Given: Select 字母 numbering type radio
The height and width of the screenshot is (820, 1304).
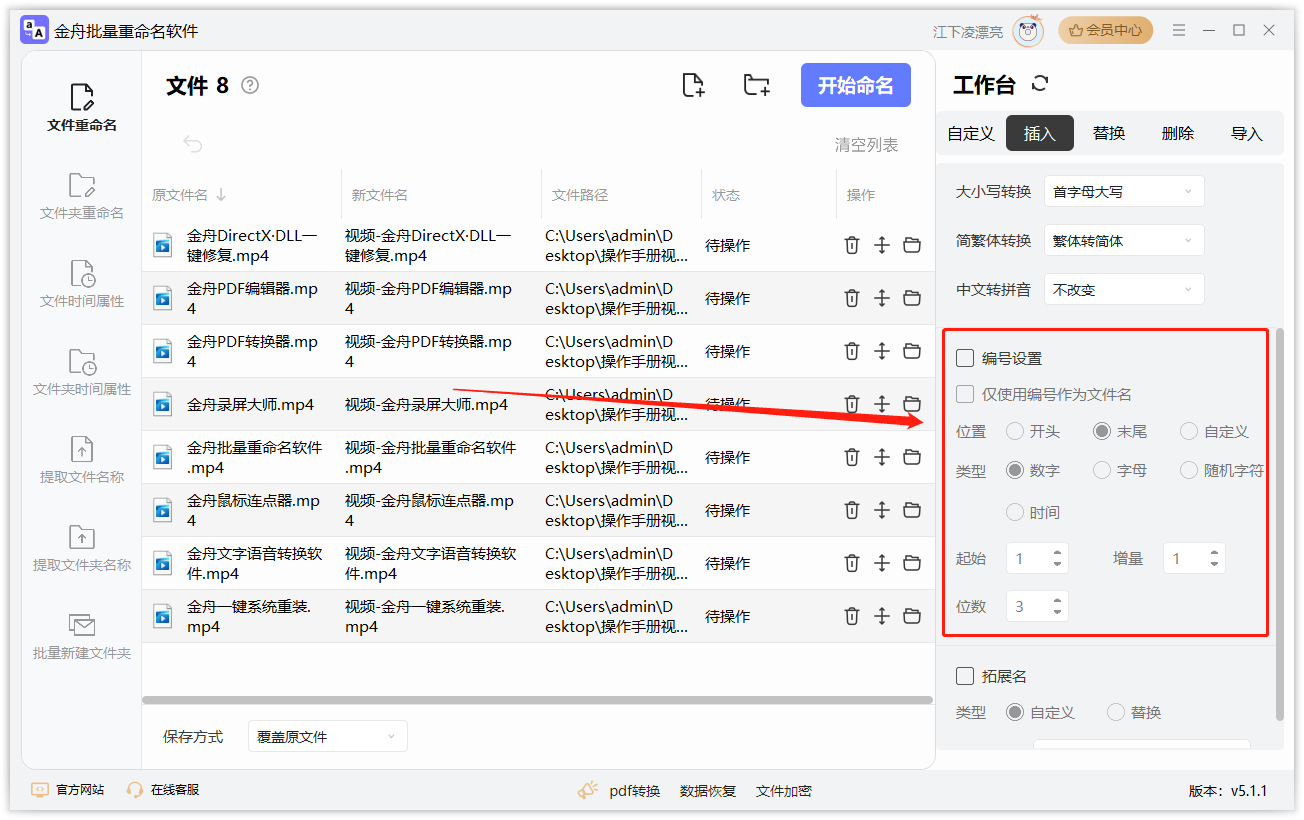Looking at the screenshot, I should click(1102, 470).
